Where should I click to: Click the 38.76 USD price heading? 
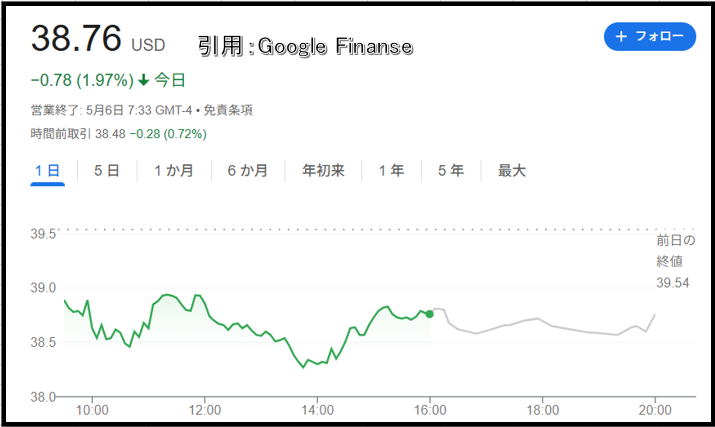(x=98, y=38)
